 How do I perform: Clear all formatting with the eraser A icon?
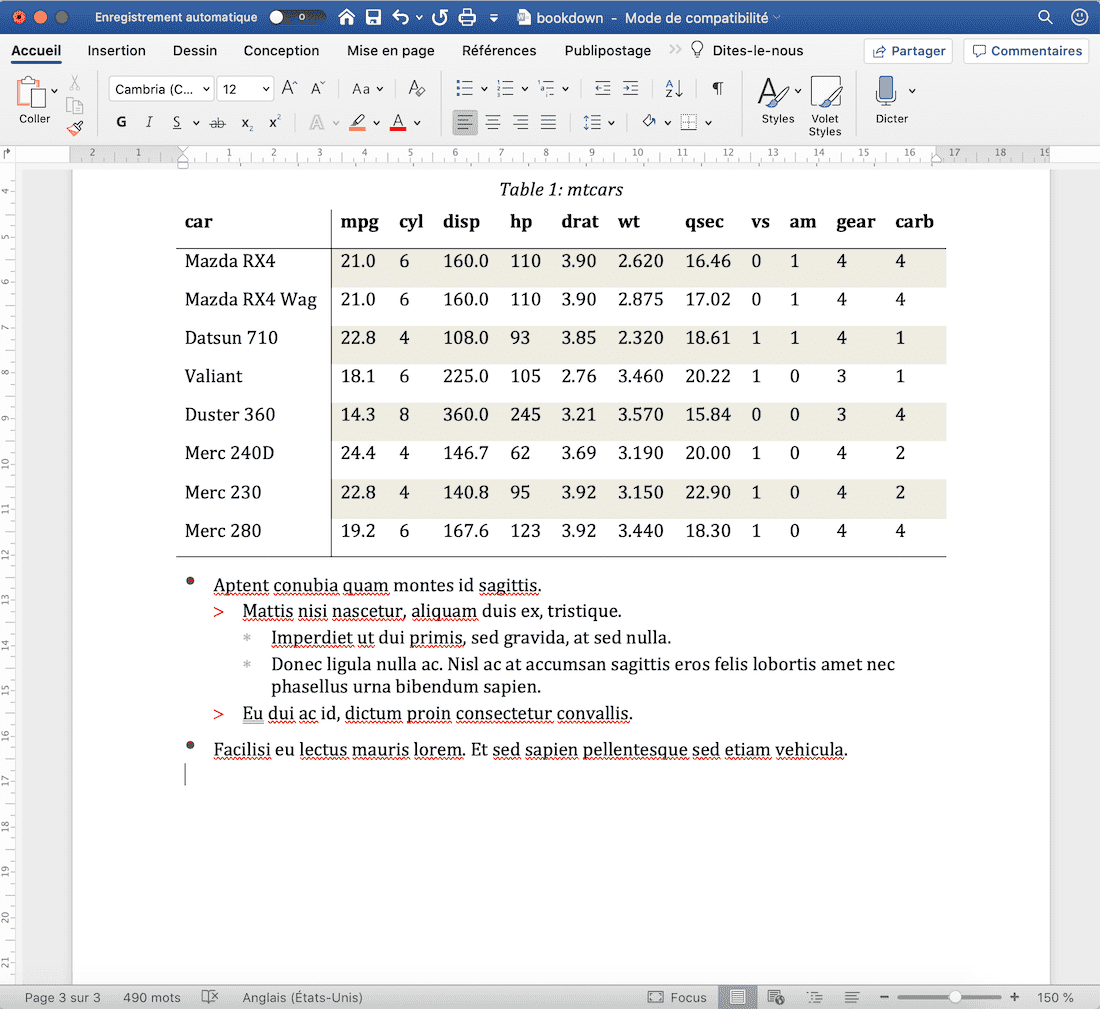coord(417,88)
